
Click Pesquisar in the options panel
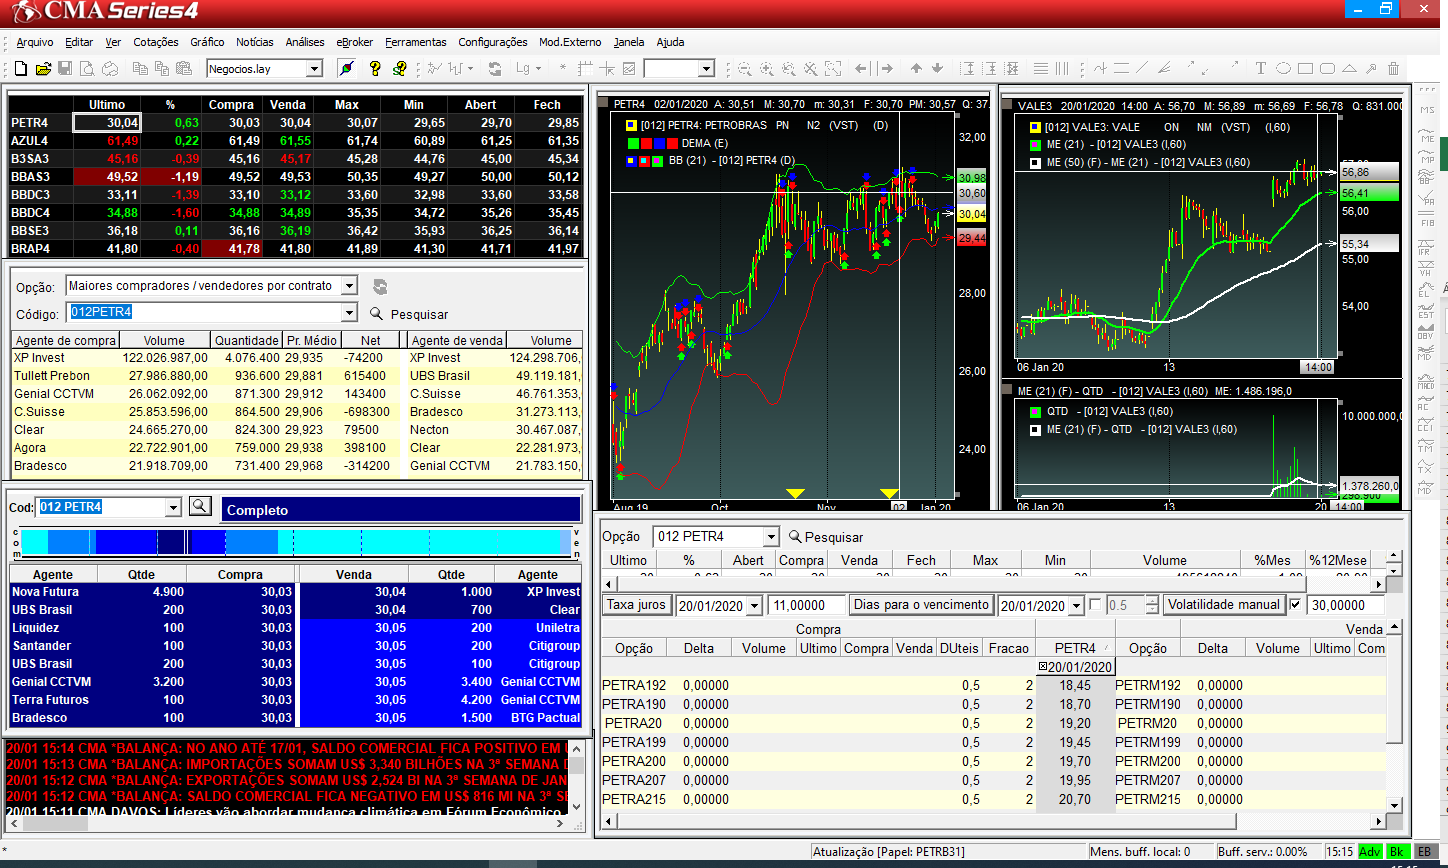[826, 537]
